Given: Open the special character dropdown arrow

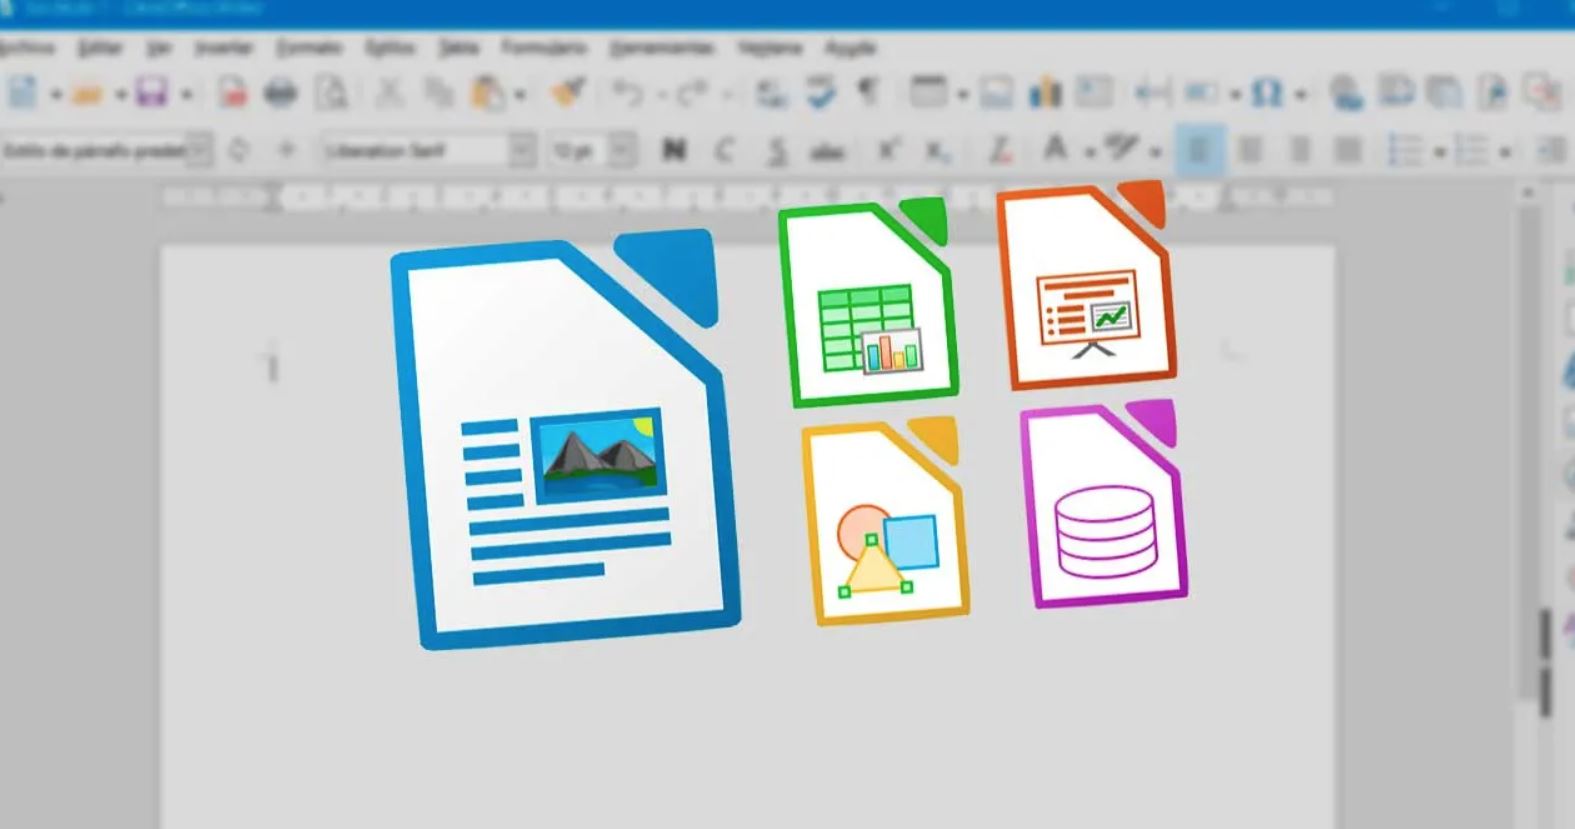Looking at the screenshot, I should coord(1300,96).
